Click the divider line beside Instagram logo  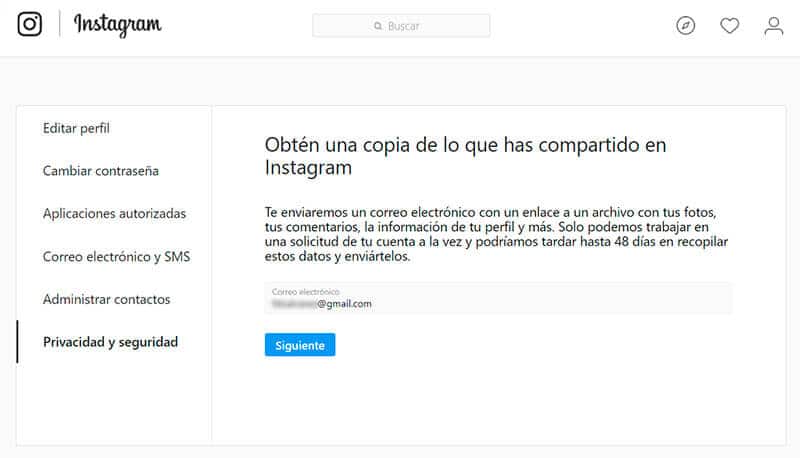pos(59,24)
